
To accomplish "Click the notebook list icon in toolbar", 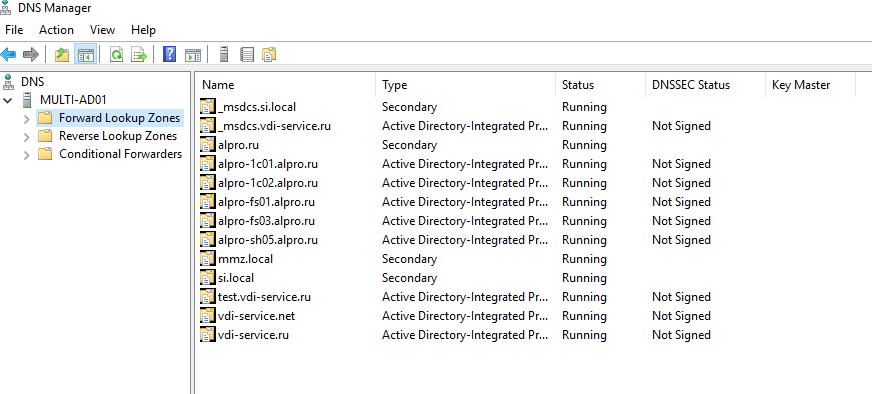I will [247, 55].
